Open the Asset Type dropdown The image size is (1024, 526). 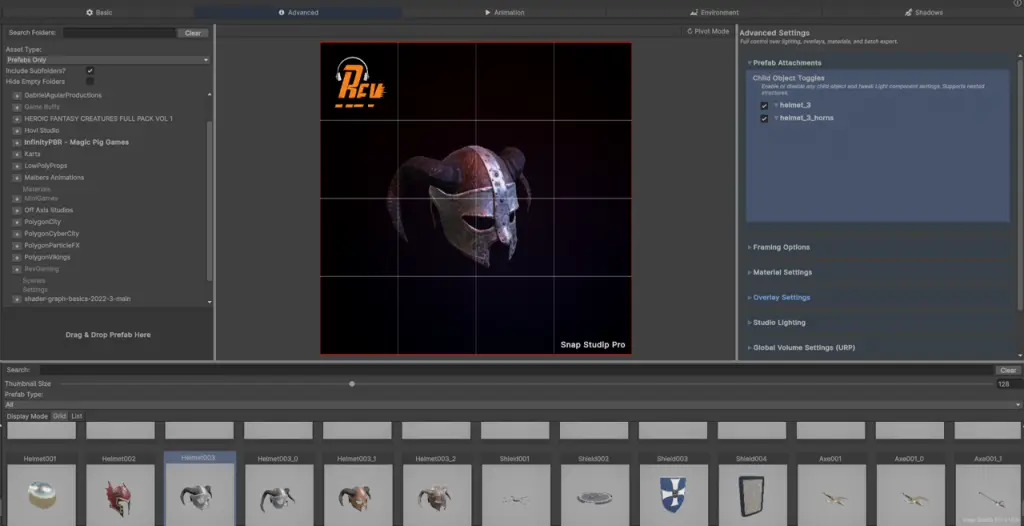coord(107,60)
